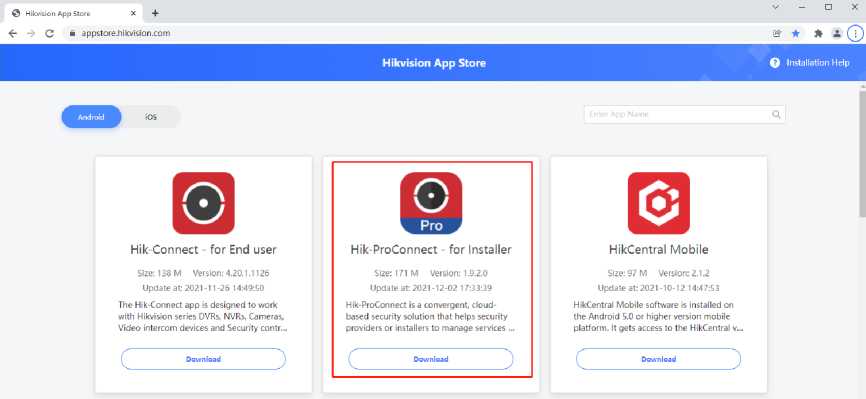Image resolution: width=866 pixels, height=399 pixels.
Task: Open the Installation Help link
Action: [818, 63]
